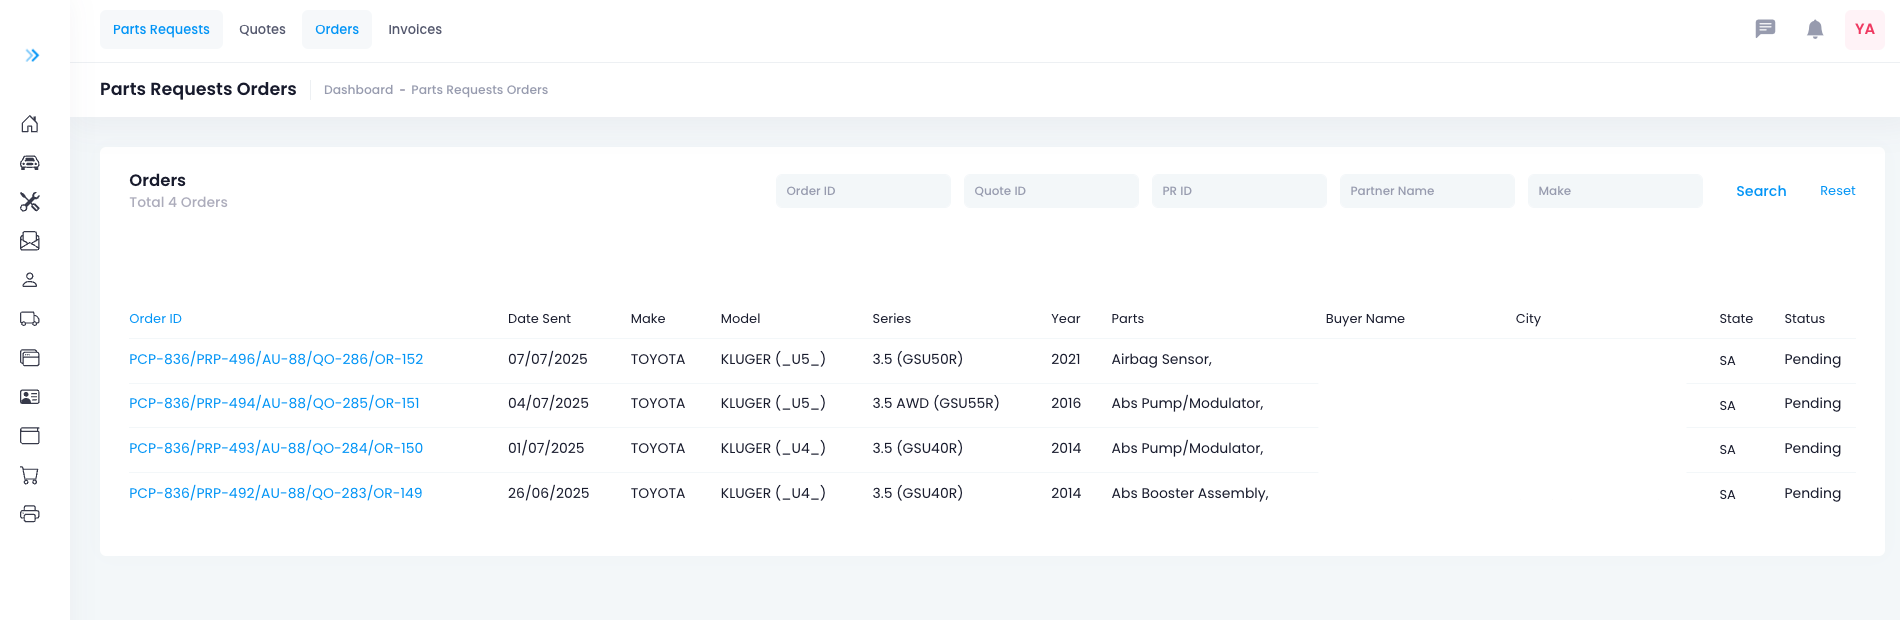The image size is (1900, 620).
Task: Switch to the Quotes tab
Action: point(262,29)
